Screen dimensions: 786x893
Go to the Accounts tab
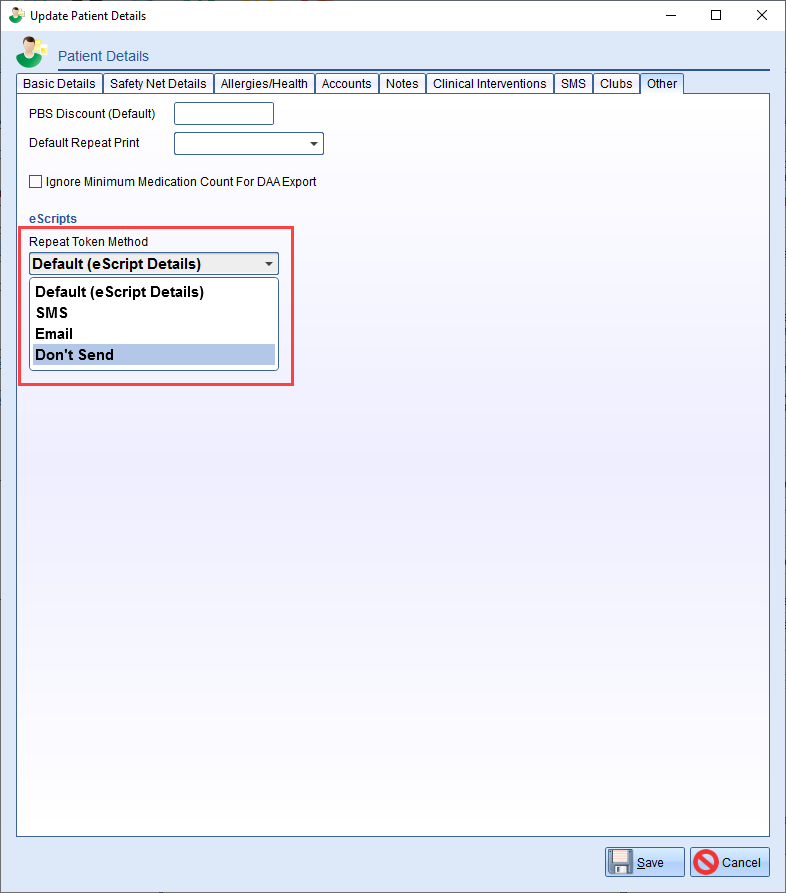[346, 84]
